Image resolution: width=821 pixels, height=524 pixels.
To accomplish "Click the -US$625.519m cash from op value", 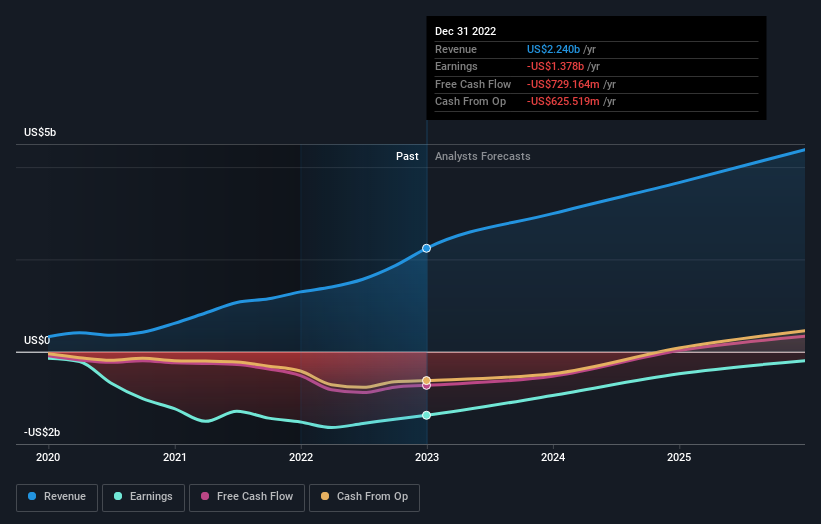I will pos(563,102).
